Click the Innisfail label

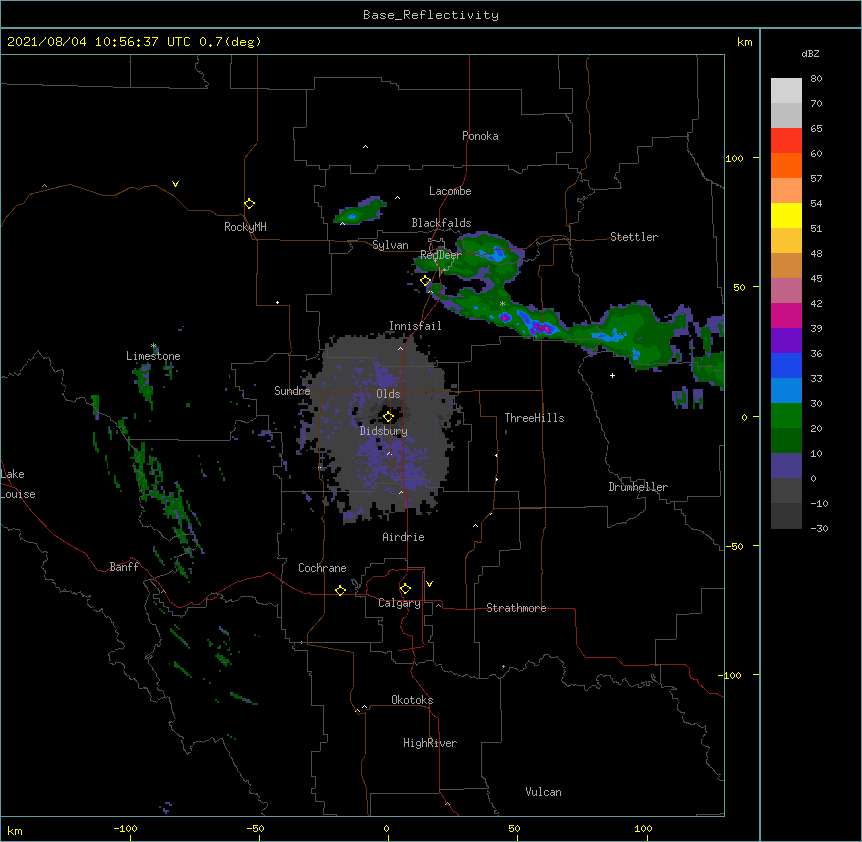pyautogui.click(x=415, y=326)
